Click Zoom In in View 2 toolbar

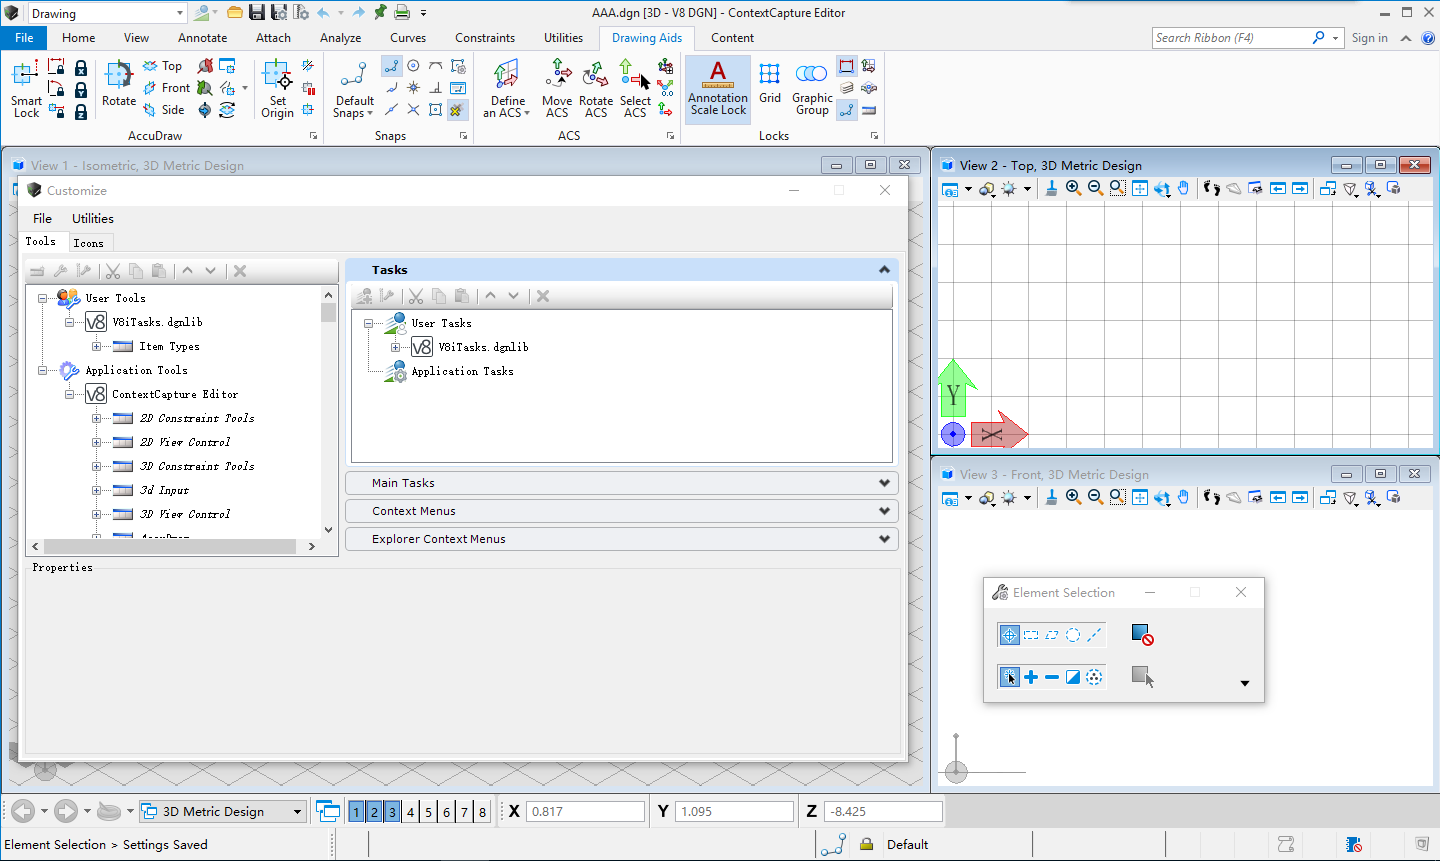(x=1073, y=188)
